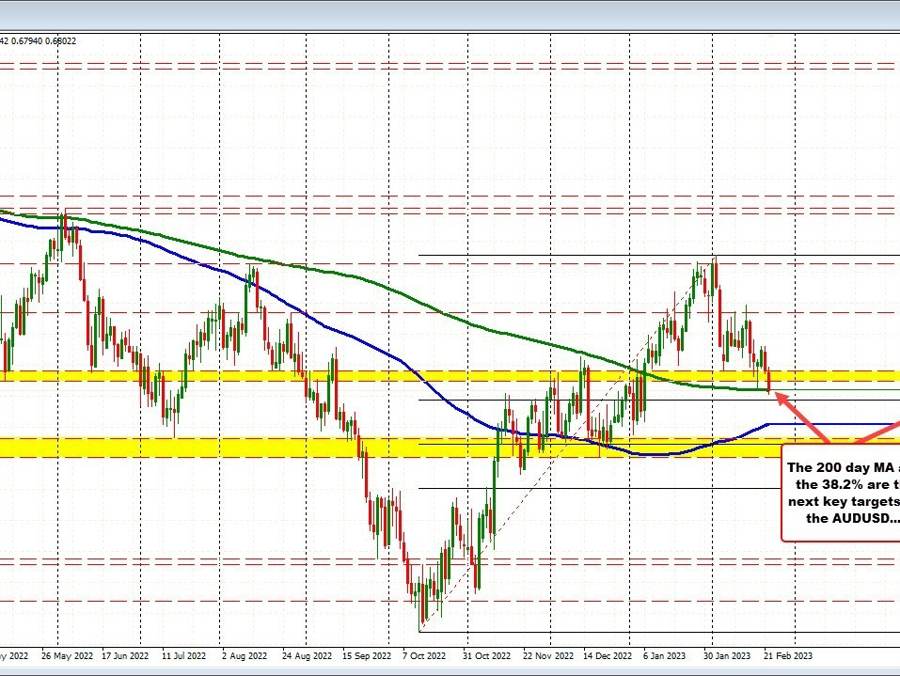Click the red arrowhead pointing at latest candle
900x676 pixels.
(780, 397)
